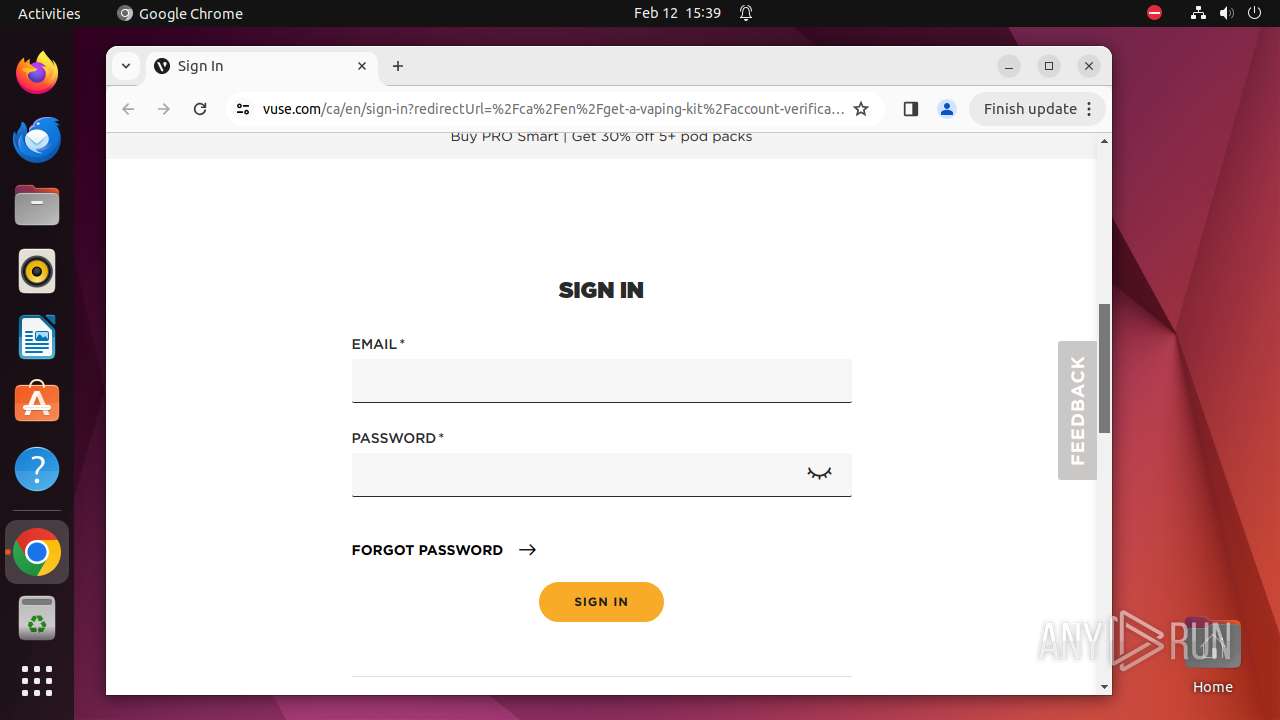This screenshot has height=720, width=1280.
Task: Open the Feedback side tab
Action: pyautogui.click(x=1077, y=410)
